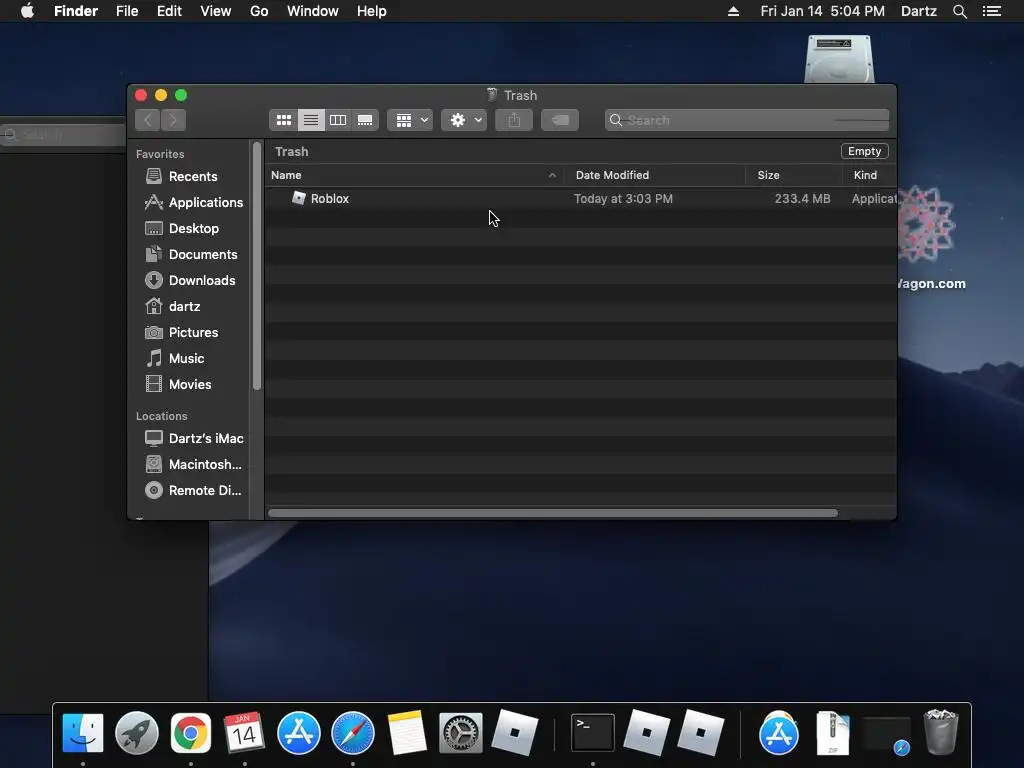Open Documents in the sidebar

tap(202, 255)
